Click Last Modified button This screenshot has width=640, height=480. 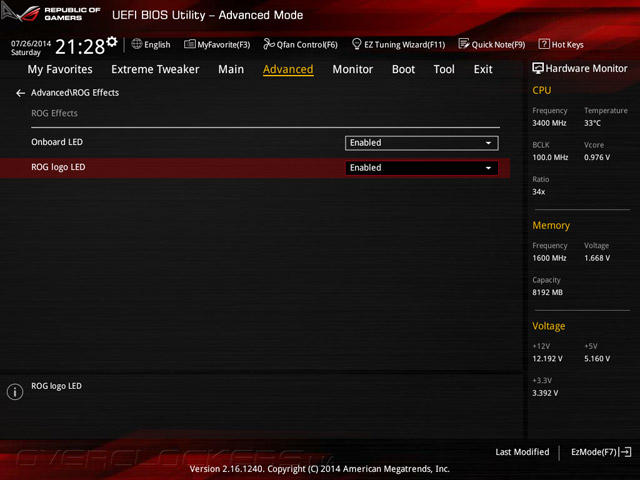point(522,452)
